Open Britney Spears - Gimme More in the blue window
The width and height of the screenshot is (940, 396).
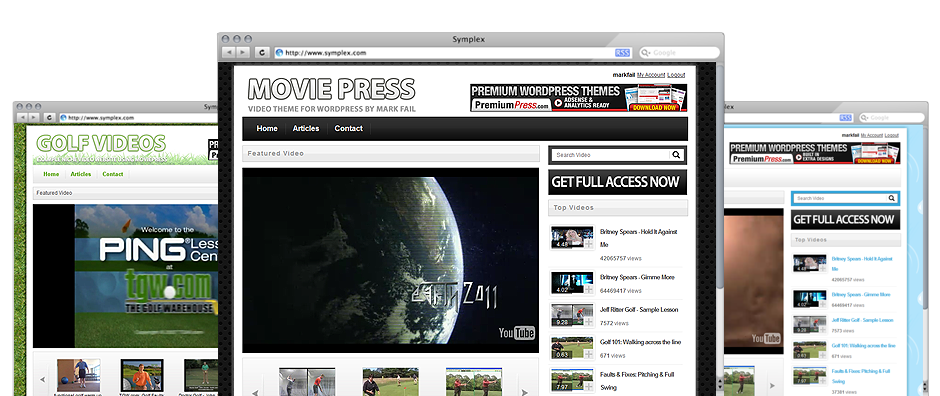(861, 295)
